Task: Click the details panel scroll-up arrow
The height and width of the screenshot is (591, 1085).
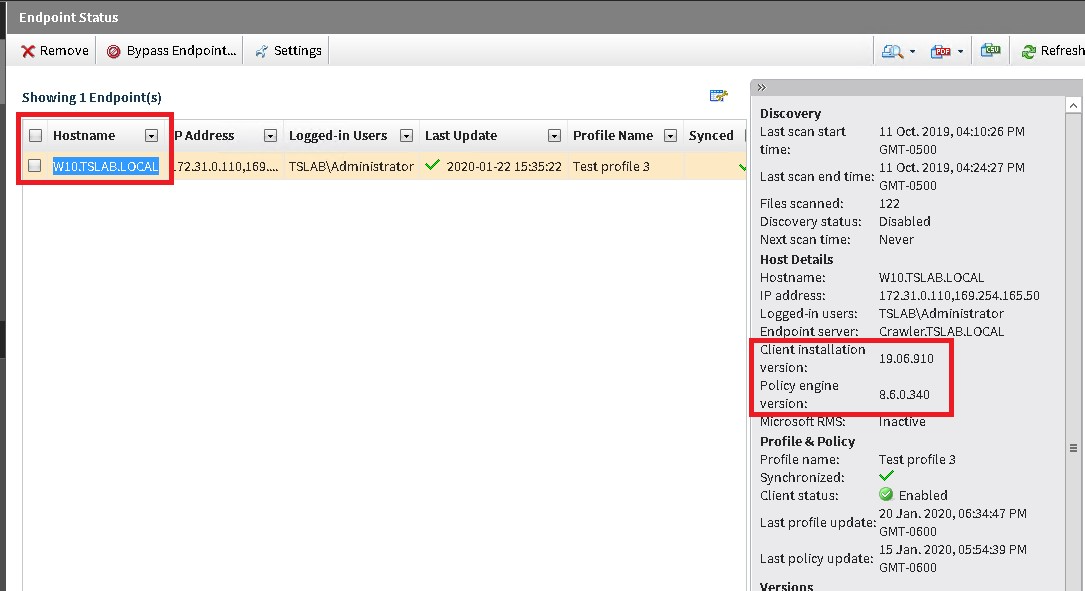Action: [1075, 105]
